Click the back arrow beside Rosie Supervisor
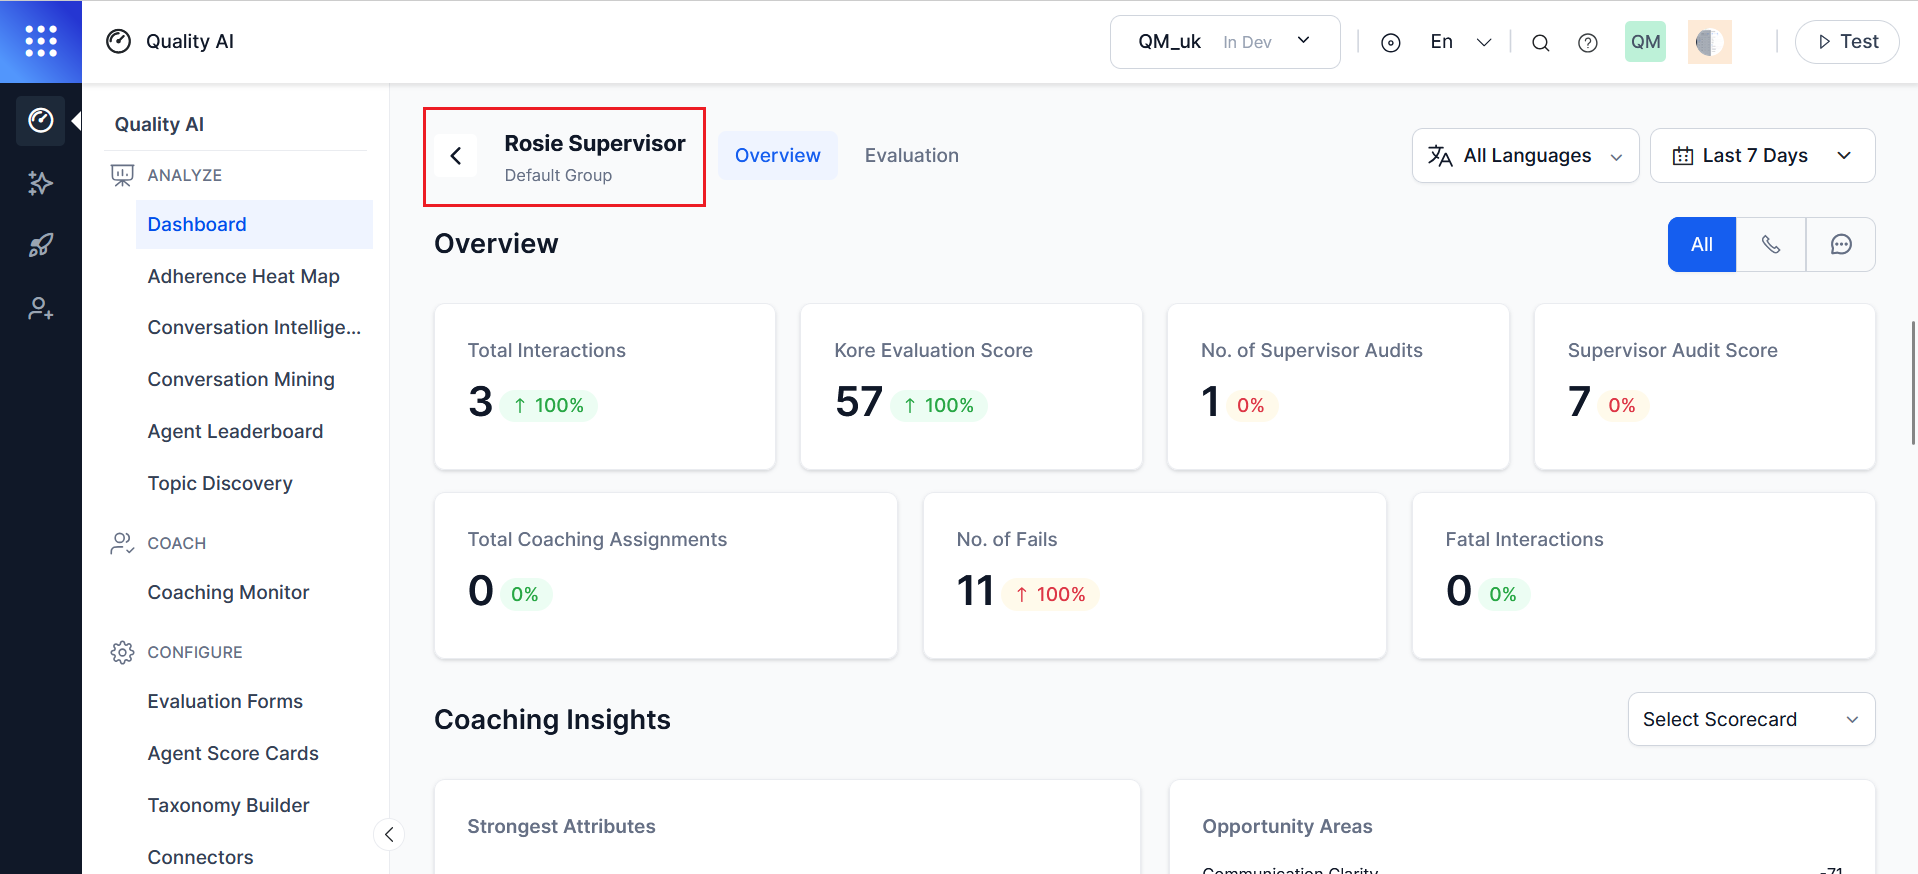The height and width of the screenshot is (874, 1918). coord(456,156)
